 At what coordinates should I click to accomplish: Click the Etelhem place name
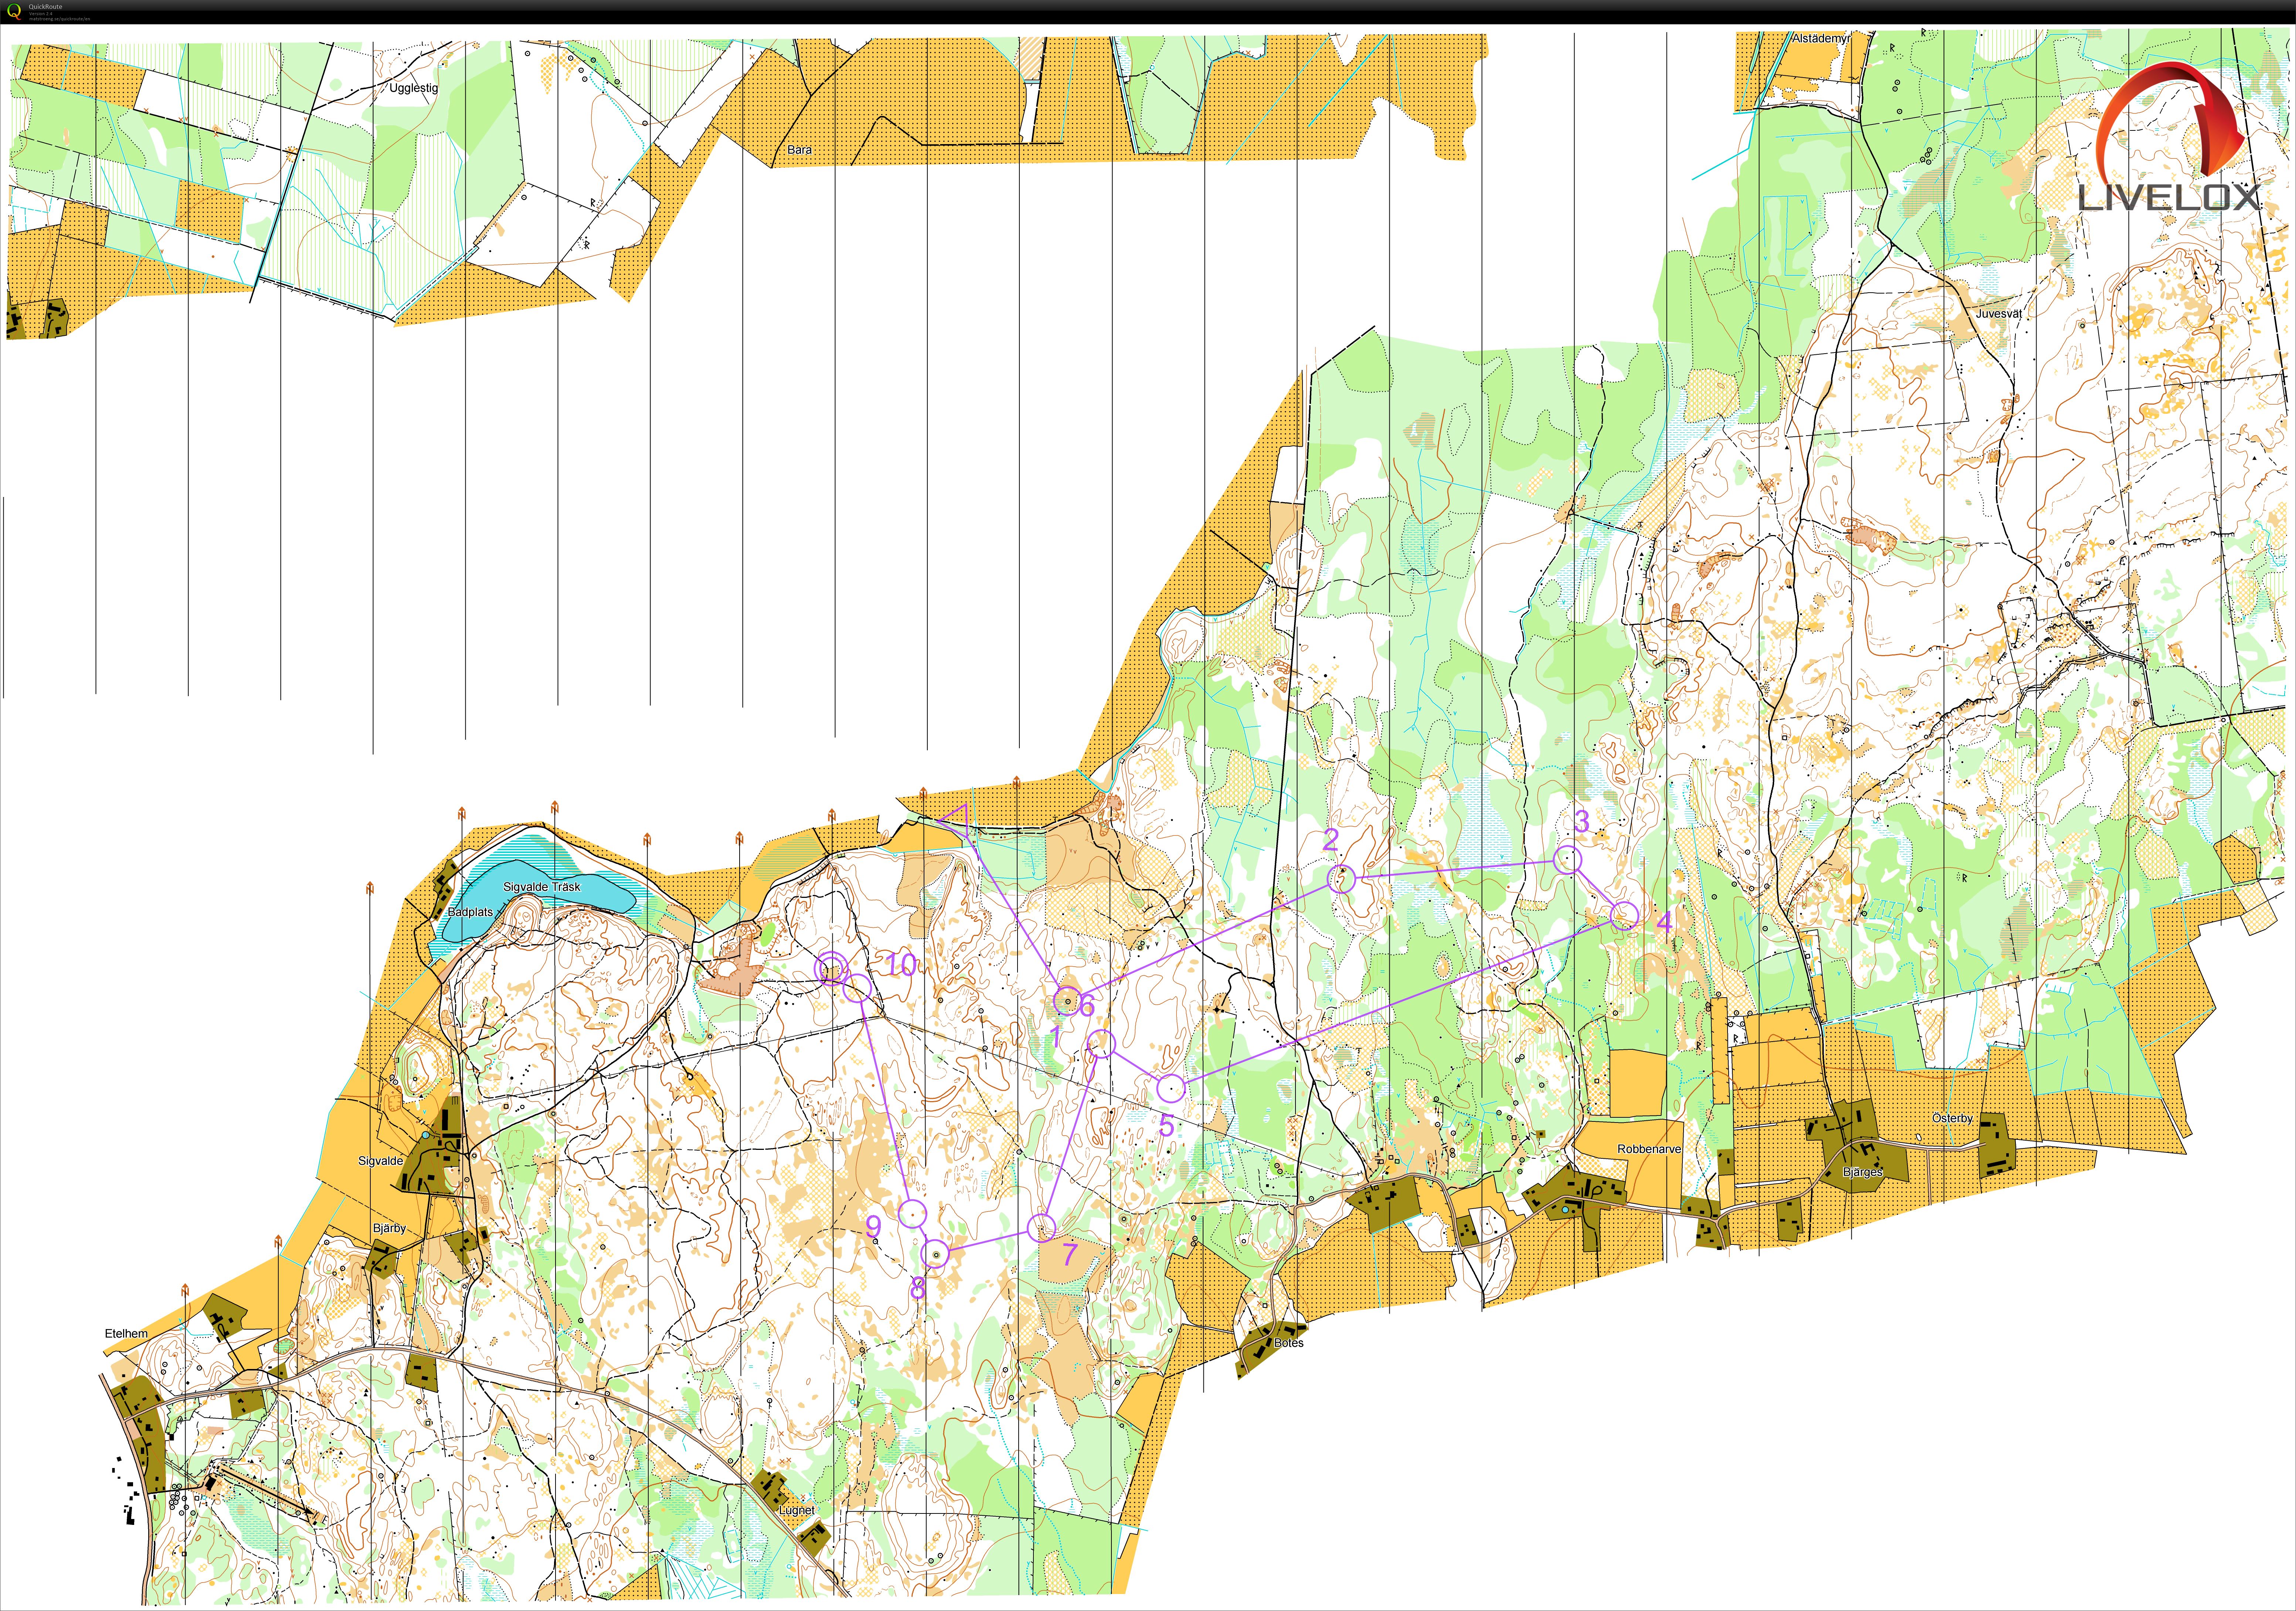(x=126, y=1333)
